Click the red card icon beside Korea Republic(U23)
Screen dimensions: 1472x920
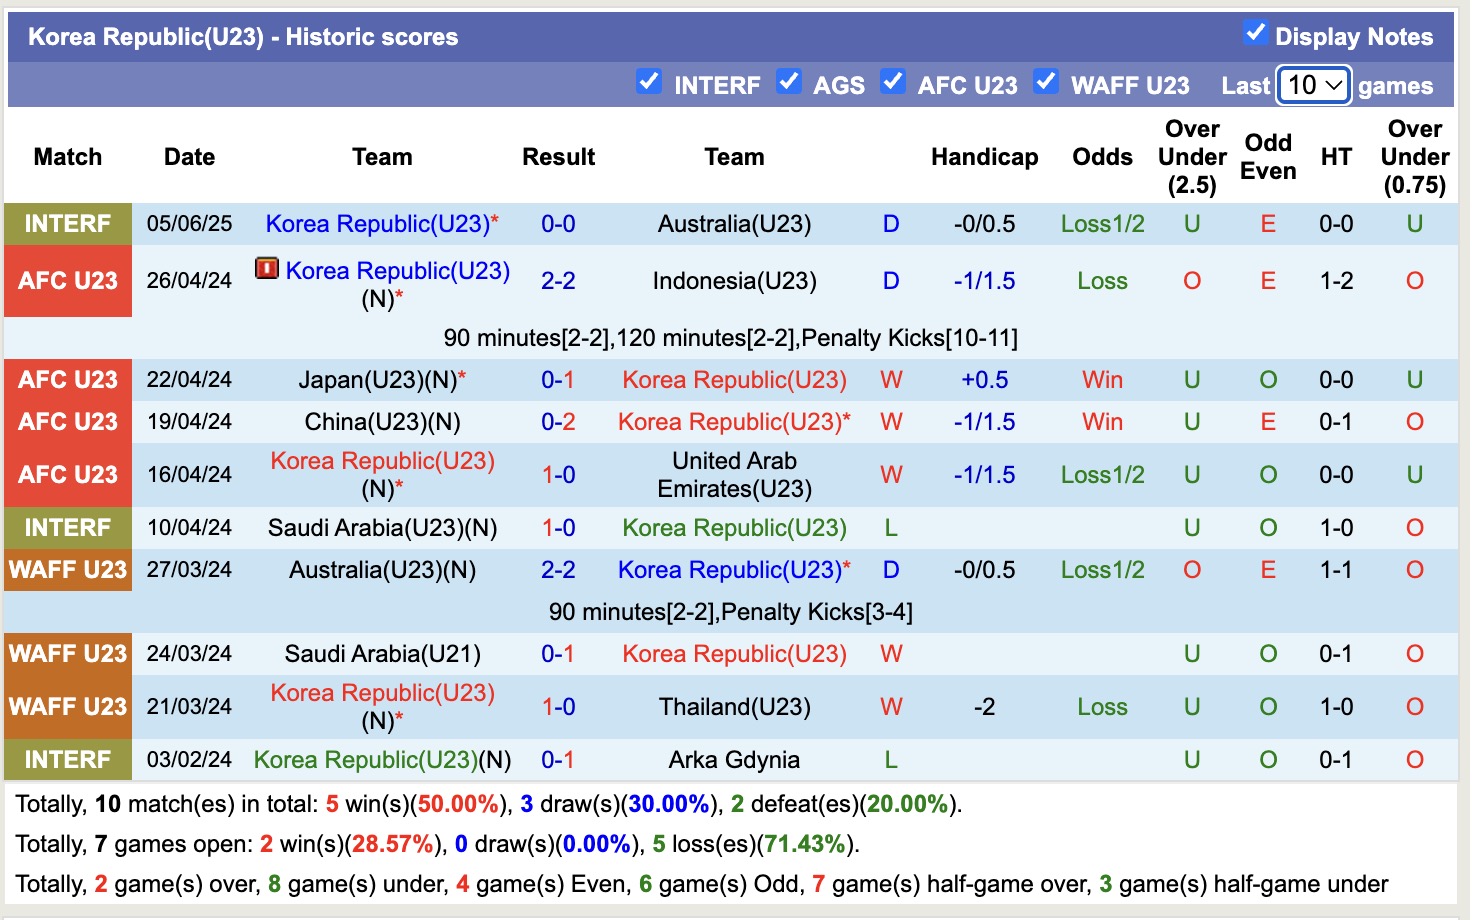click(266, 268)
